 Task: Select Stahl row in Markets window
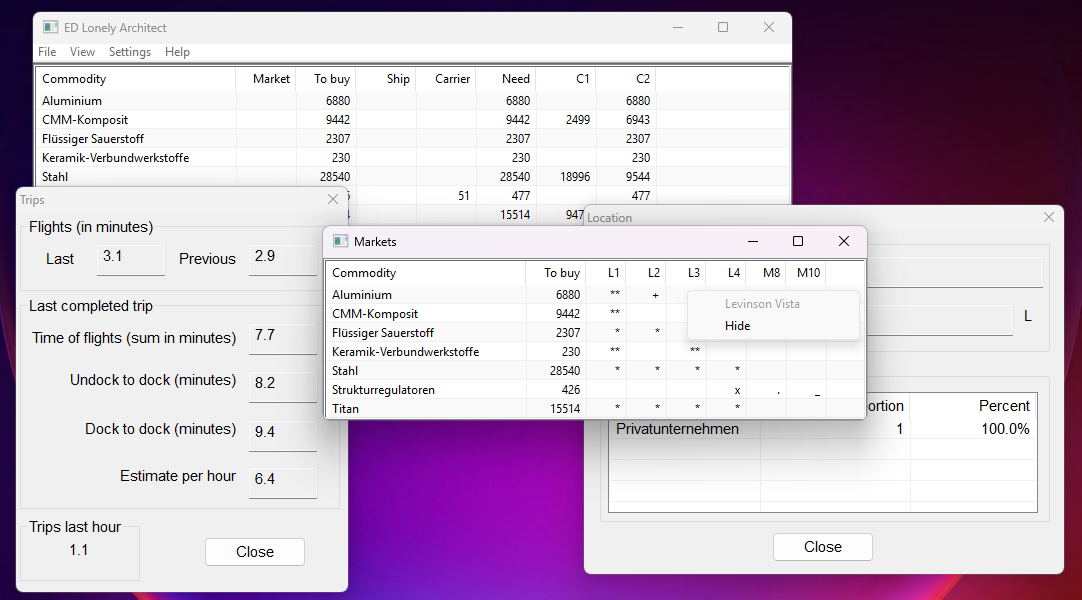click(595, 370)
